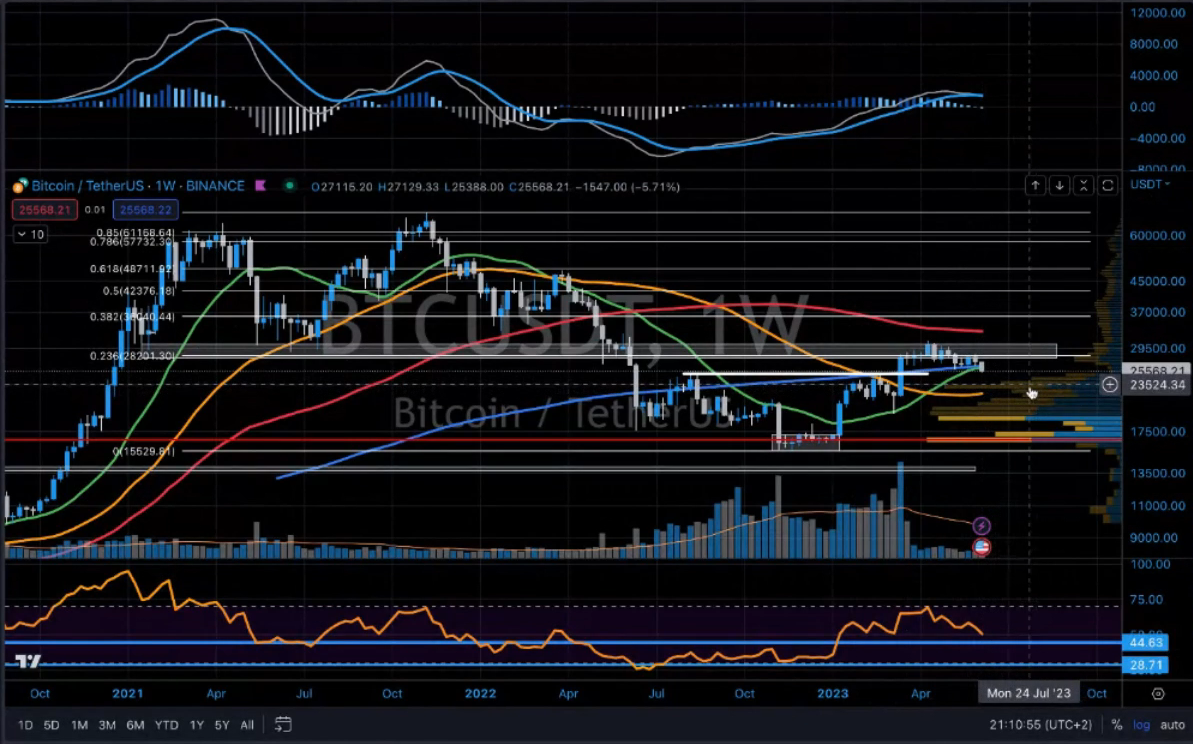Screen dimensions: 1193x744
Task: Click the red sell price 25568.21 button
Action: click(x=41, y=209)
